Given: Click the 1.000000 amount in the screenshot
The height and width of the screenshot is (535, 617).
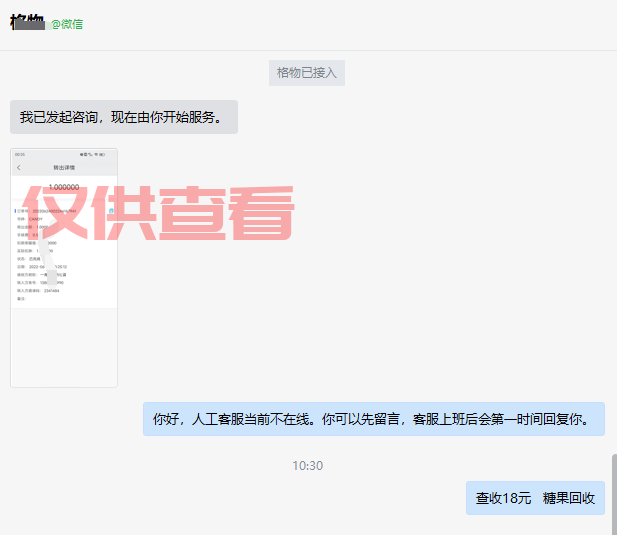Looking at the screenshot, I should 64,187.
